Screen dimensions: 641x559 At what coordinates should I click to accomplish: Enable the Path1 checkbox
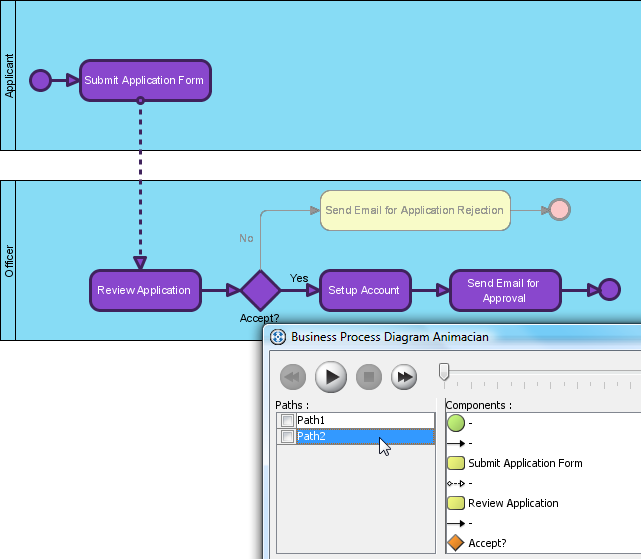[x=287, y=420]
